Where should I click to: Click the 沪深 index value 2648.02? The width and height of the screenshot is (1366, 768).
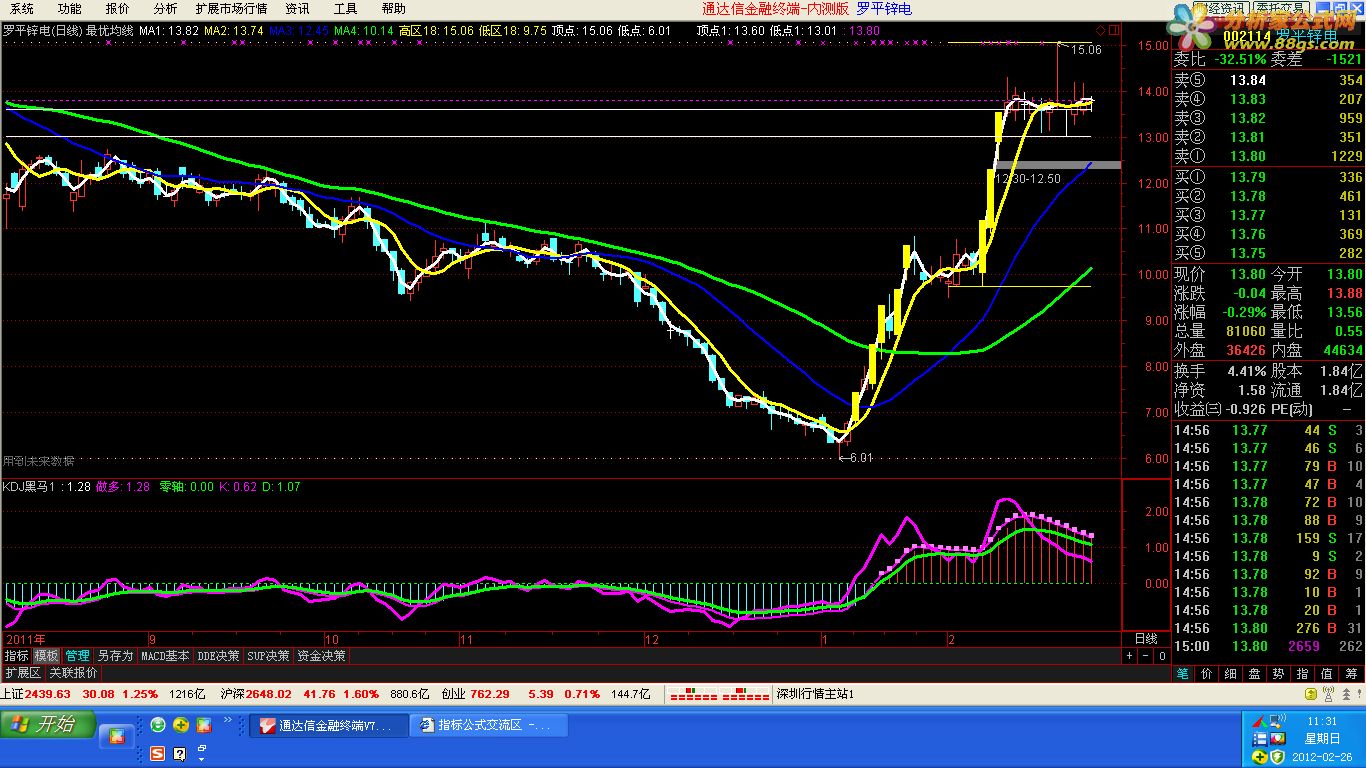pos(270,693)
